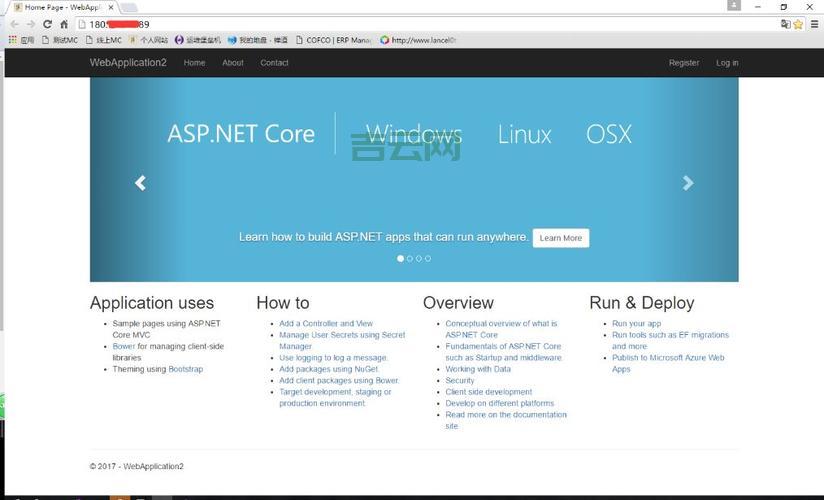Open the apps shortcut in bookmarks bar

pos(21,40)
